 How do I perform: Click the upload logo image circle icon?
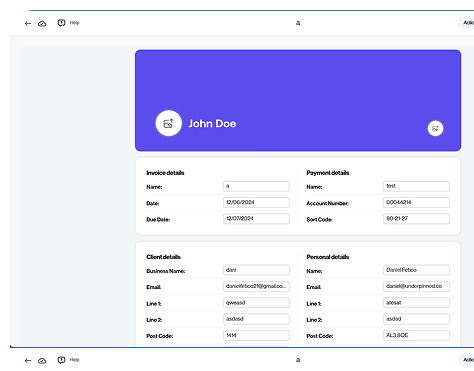[169, 123]
